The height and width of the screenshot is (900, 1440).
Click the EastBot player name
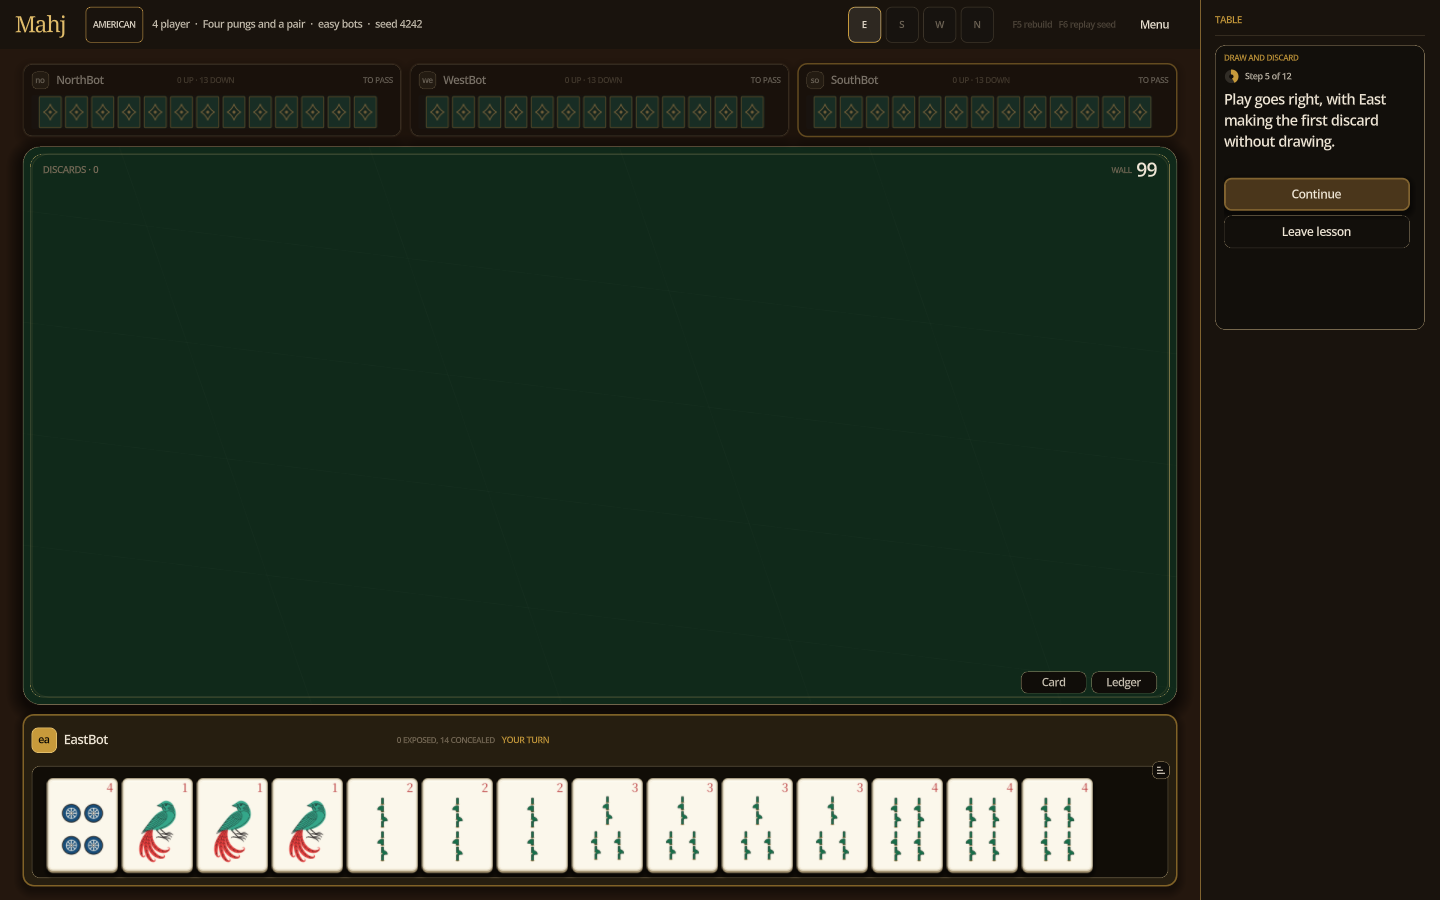[x=86, y=740]
